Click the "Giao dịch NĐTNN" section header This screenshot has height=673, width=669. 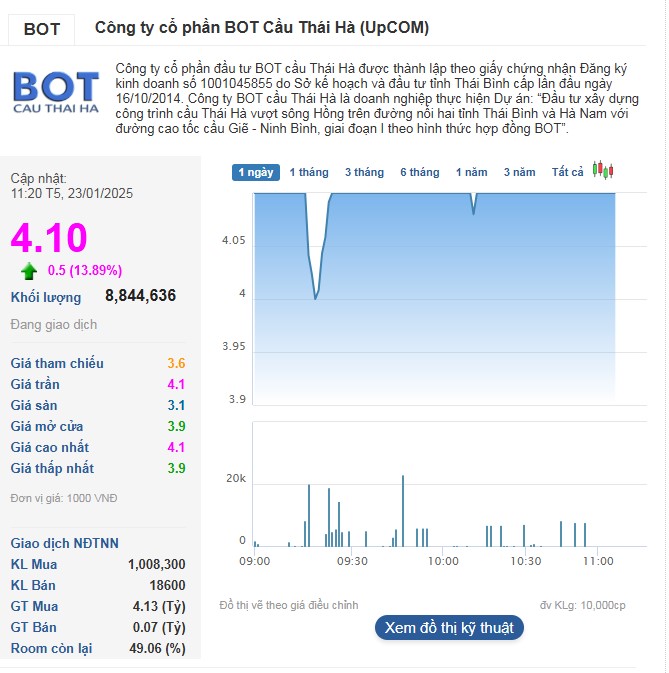pyautogui.click(x=65, y=543)
